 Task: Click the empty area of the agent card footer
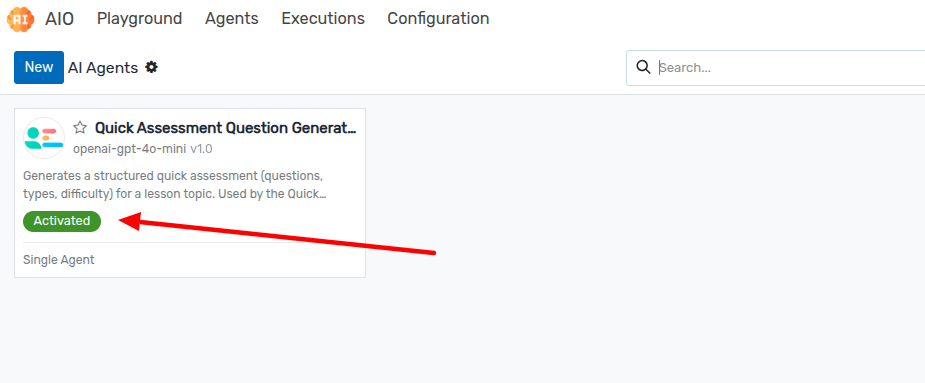coord(230,260)
